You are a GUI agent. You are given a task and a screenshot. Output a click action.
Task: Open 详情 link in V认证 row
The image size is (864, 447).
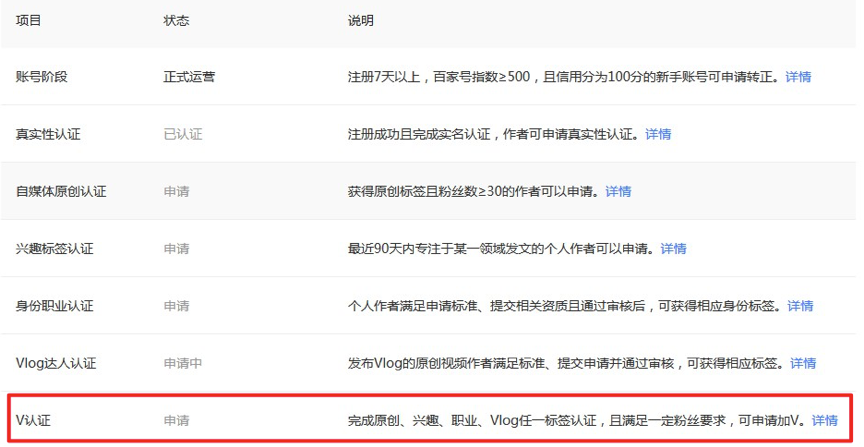pyautogui.click(x=825, y=421)
